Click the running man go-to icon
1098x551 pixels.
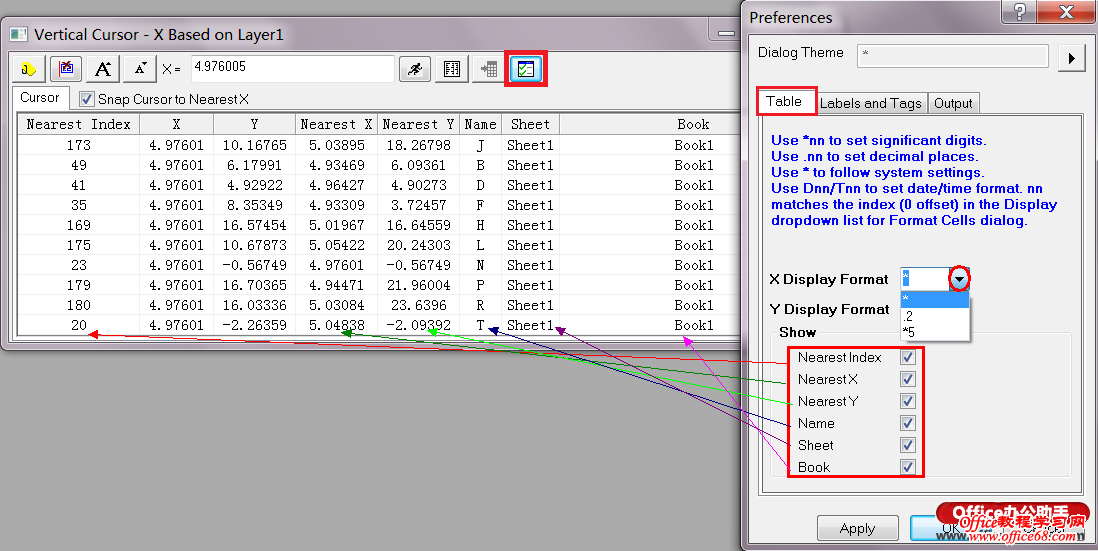click(x=415, y=69)
